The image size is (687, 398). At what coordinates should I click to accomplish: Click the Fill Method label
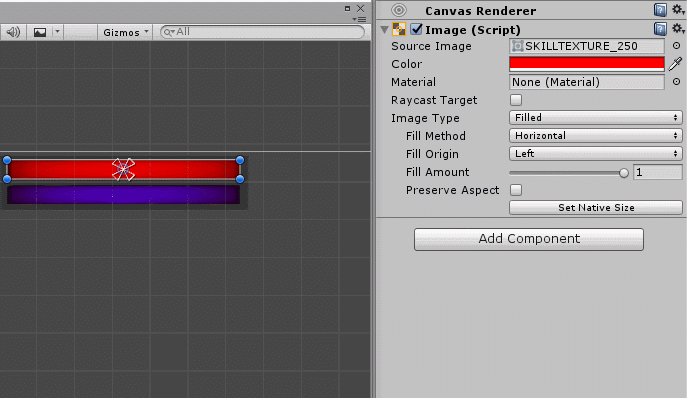click(436, 136)
